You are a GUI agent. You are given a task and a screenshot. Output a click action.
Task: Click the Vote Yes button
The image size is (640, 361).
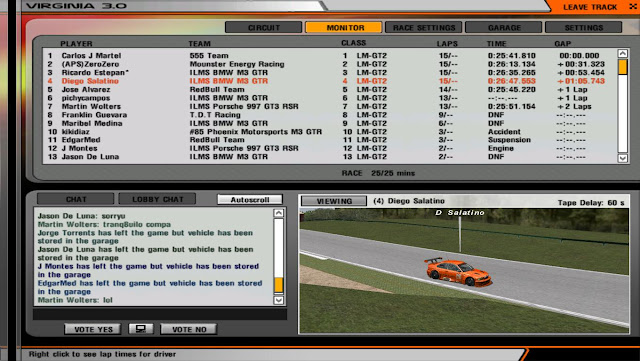[93, 329]
